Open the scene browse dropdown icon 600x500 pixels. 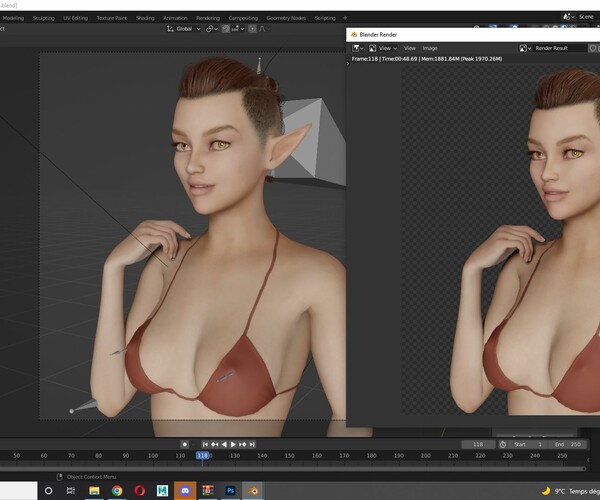click(568, 17)
